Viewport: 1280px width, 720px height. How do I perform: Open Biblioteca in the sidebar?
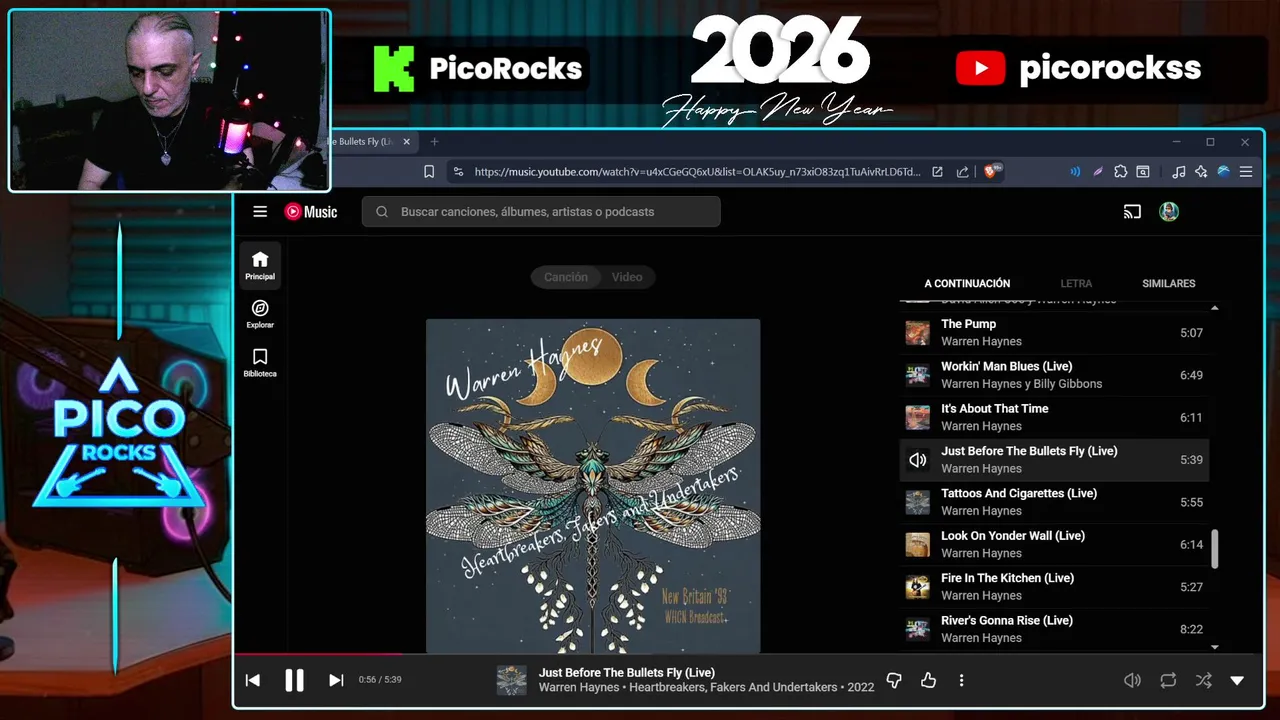tap(260, 362)
